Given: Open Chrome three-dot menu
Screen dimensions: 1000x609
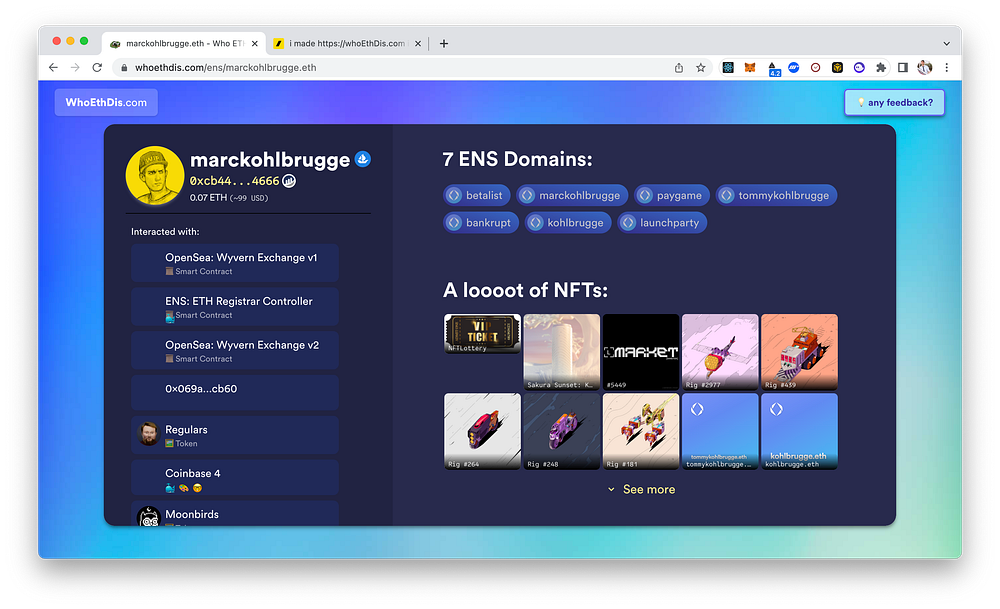Looking at the screenshot, I should tap(946, 68).
